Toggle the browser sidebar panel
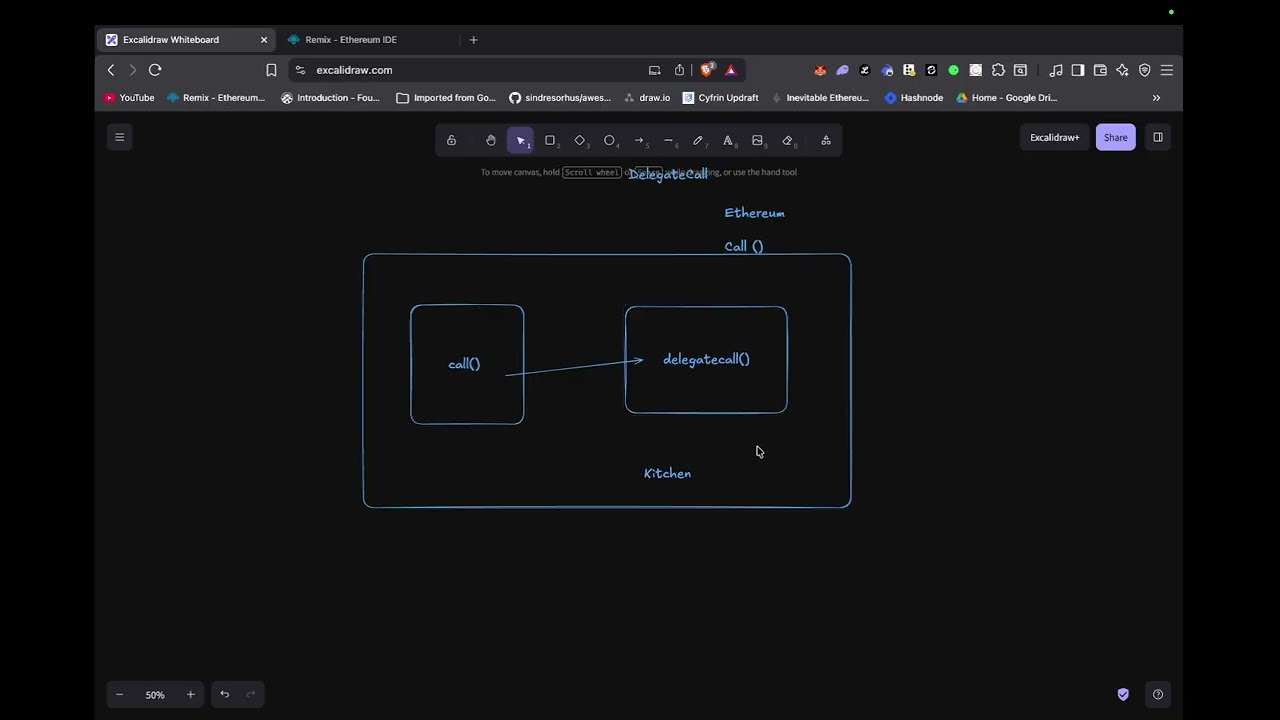Image resolution: width=1280 pixels, height=720 pixels. (1078, 70)
